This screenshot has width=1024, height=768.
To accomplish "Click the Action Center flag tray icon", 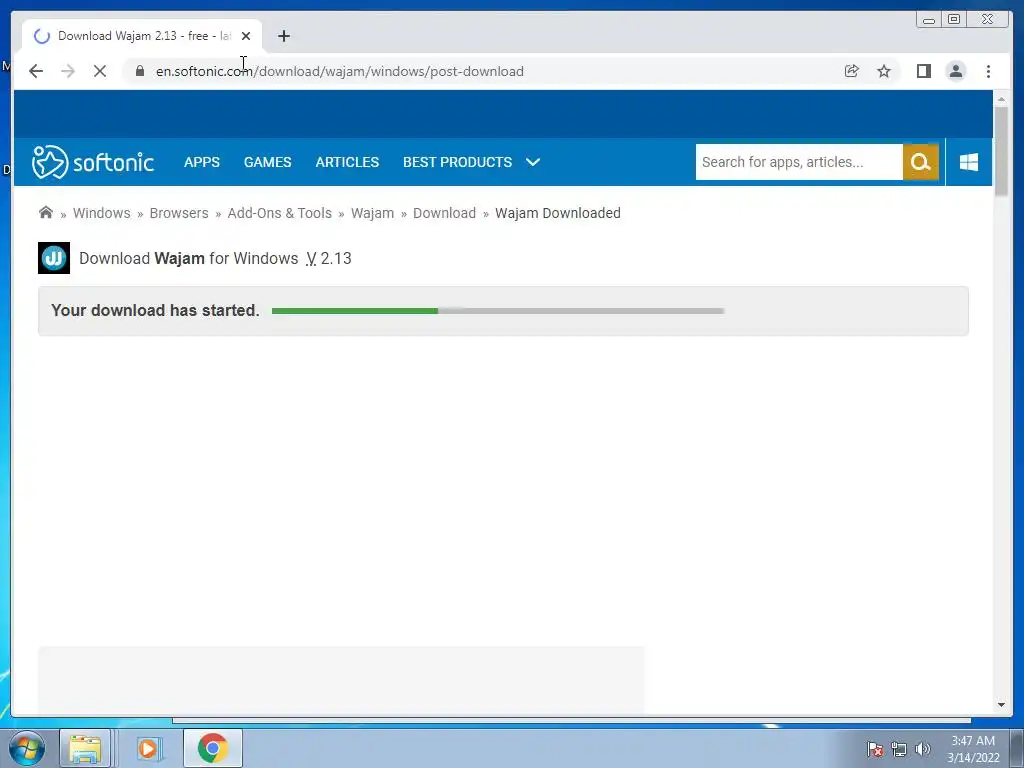I will 874,749.
